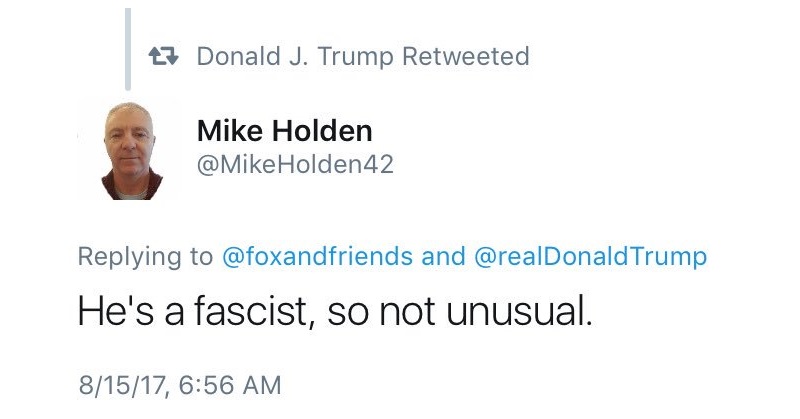The width and height of the screenshot is (800, 419).
Task: Click the tweet text about fascist
Action: tap(335, 311)
